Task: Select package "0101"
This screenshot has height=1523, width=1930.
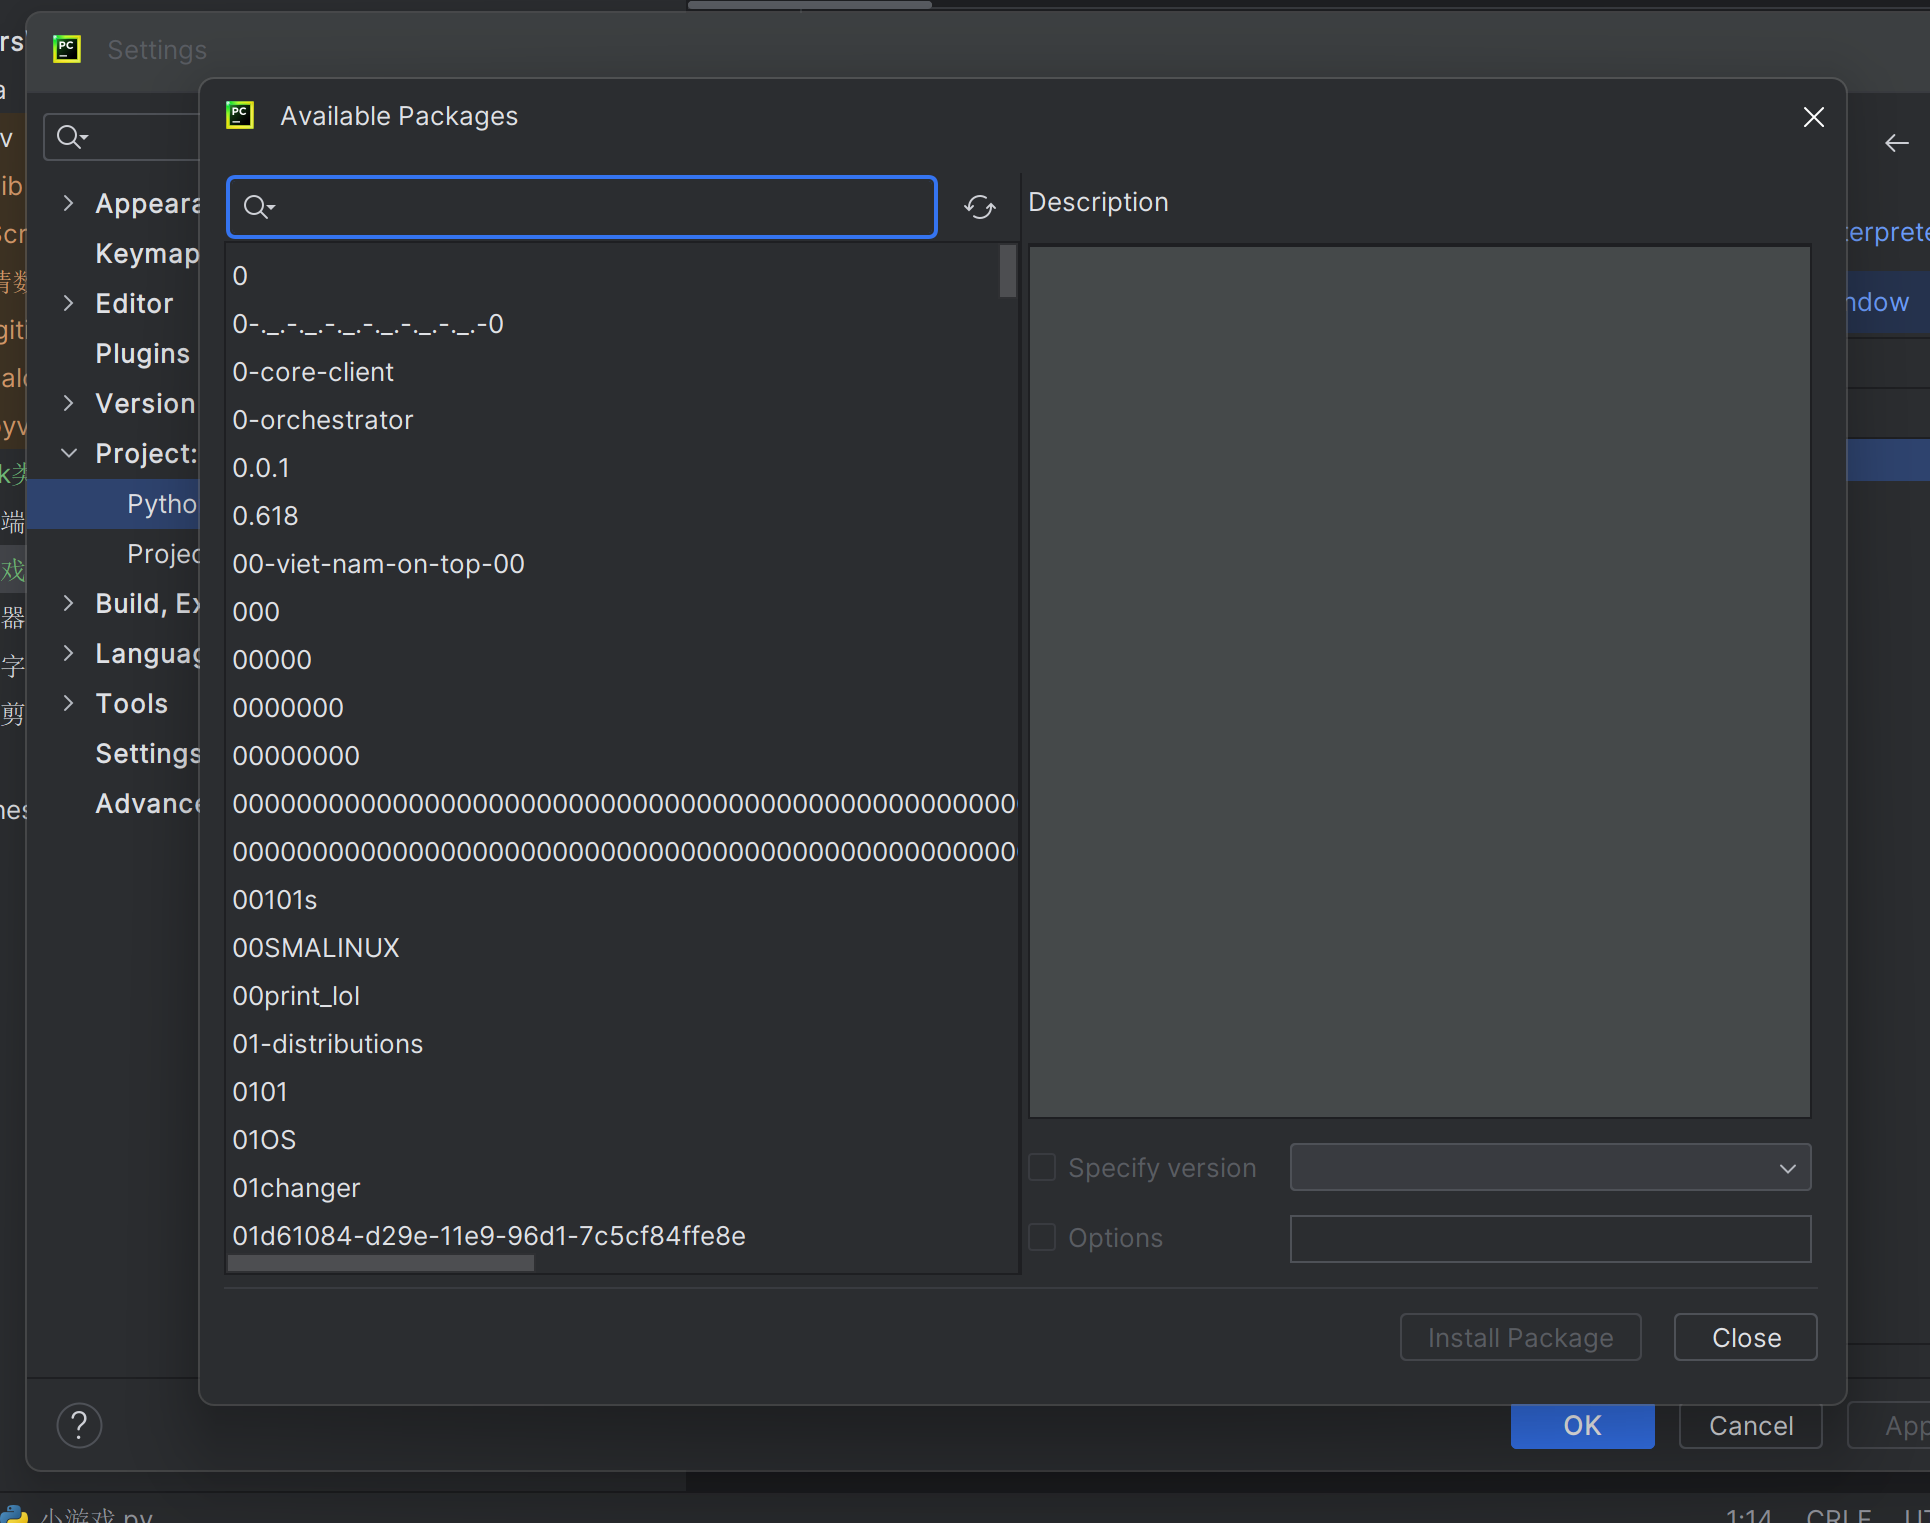Action: (622, 1092)
